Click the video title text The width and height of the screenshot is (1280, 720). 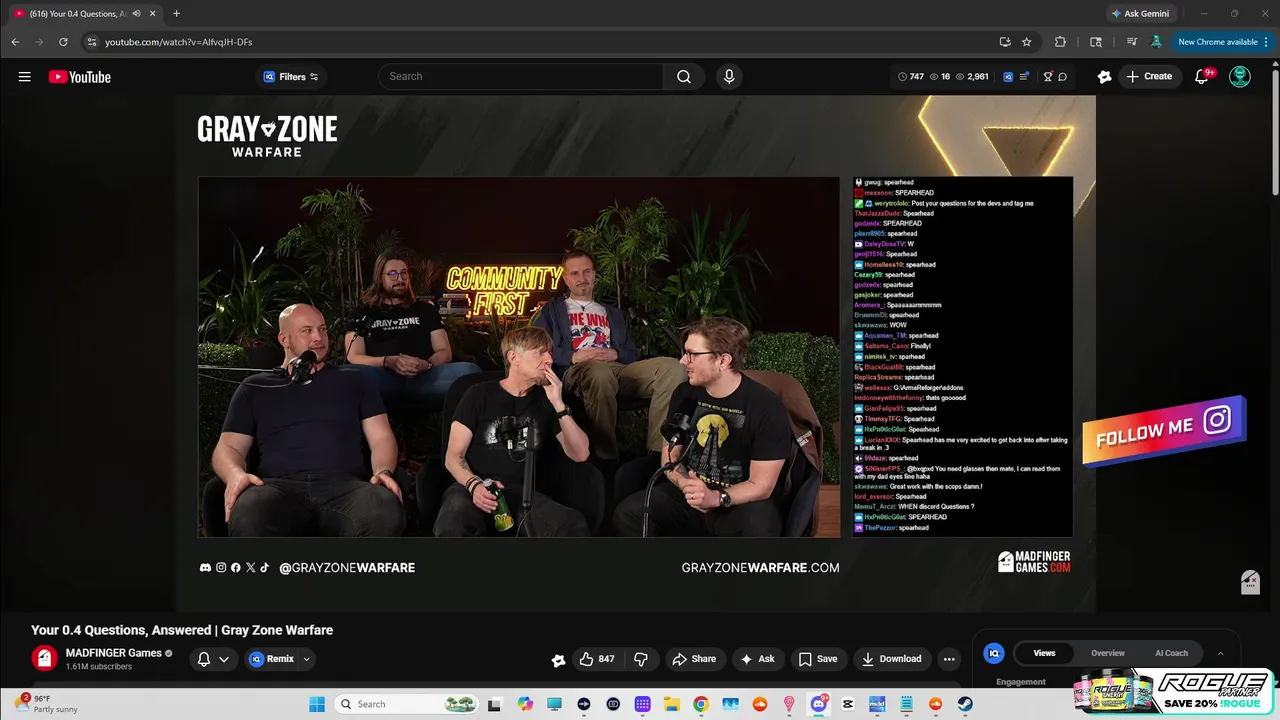182,630
